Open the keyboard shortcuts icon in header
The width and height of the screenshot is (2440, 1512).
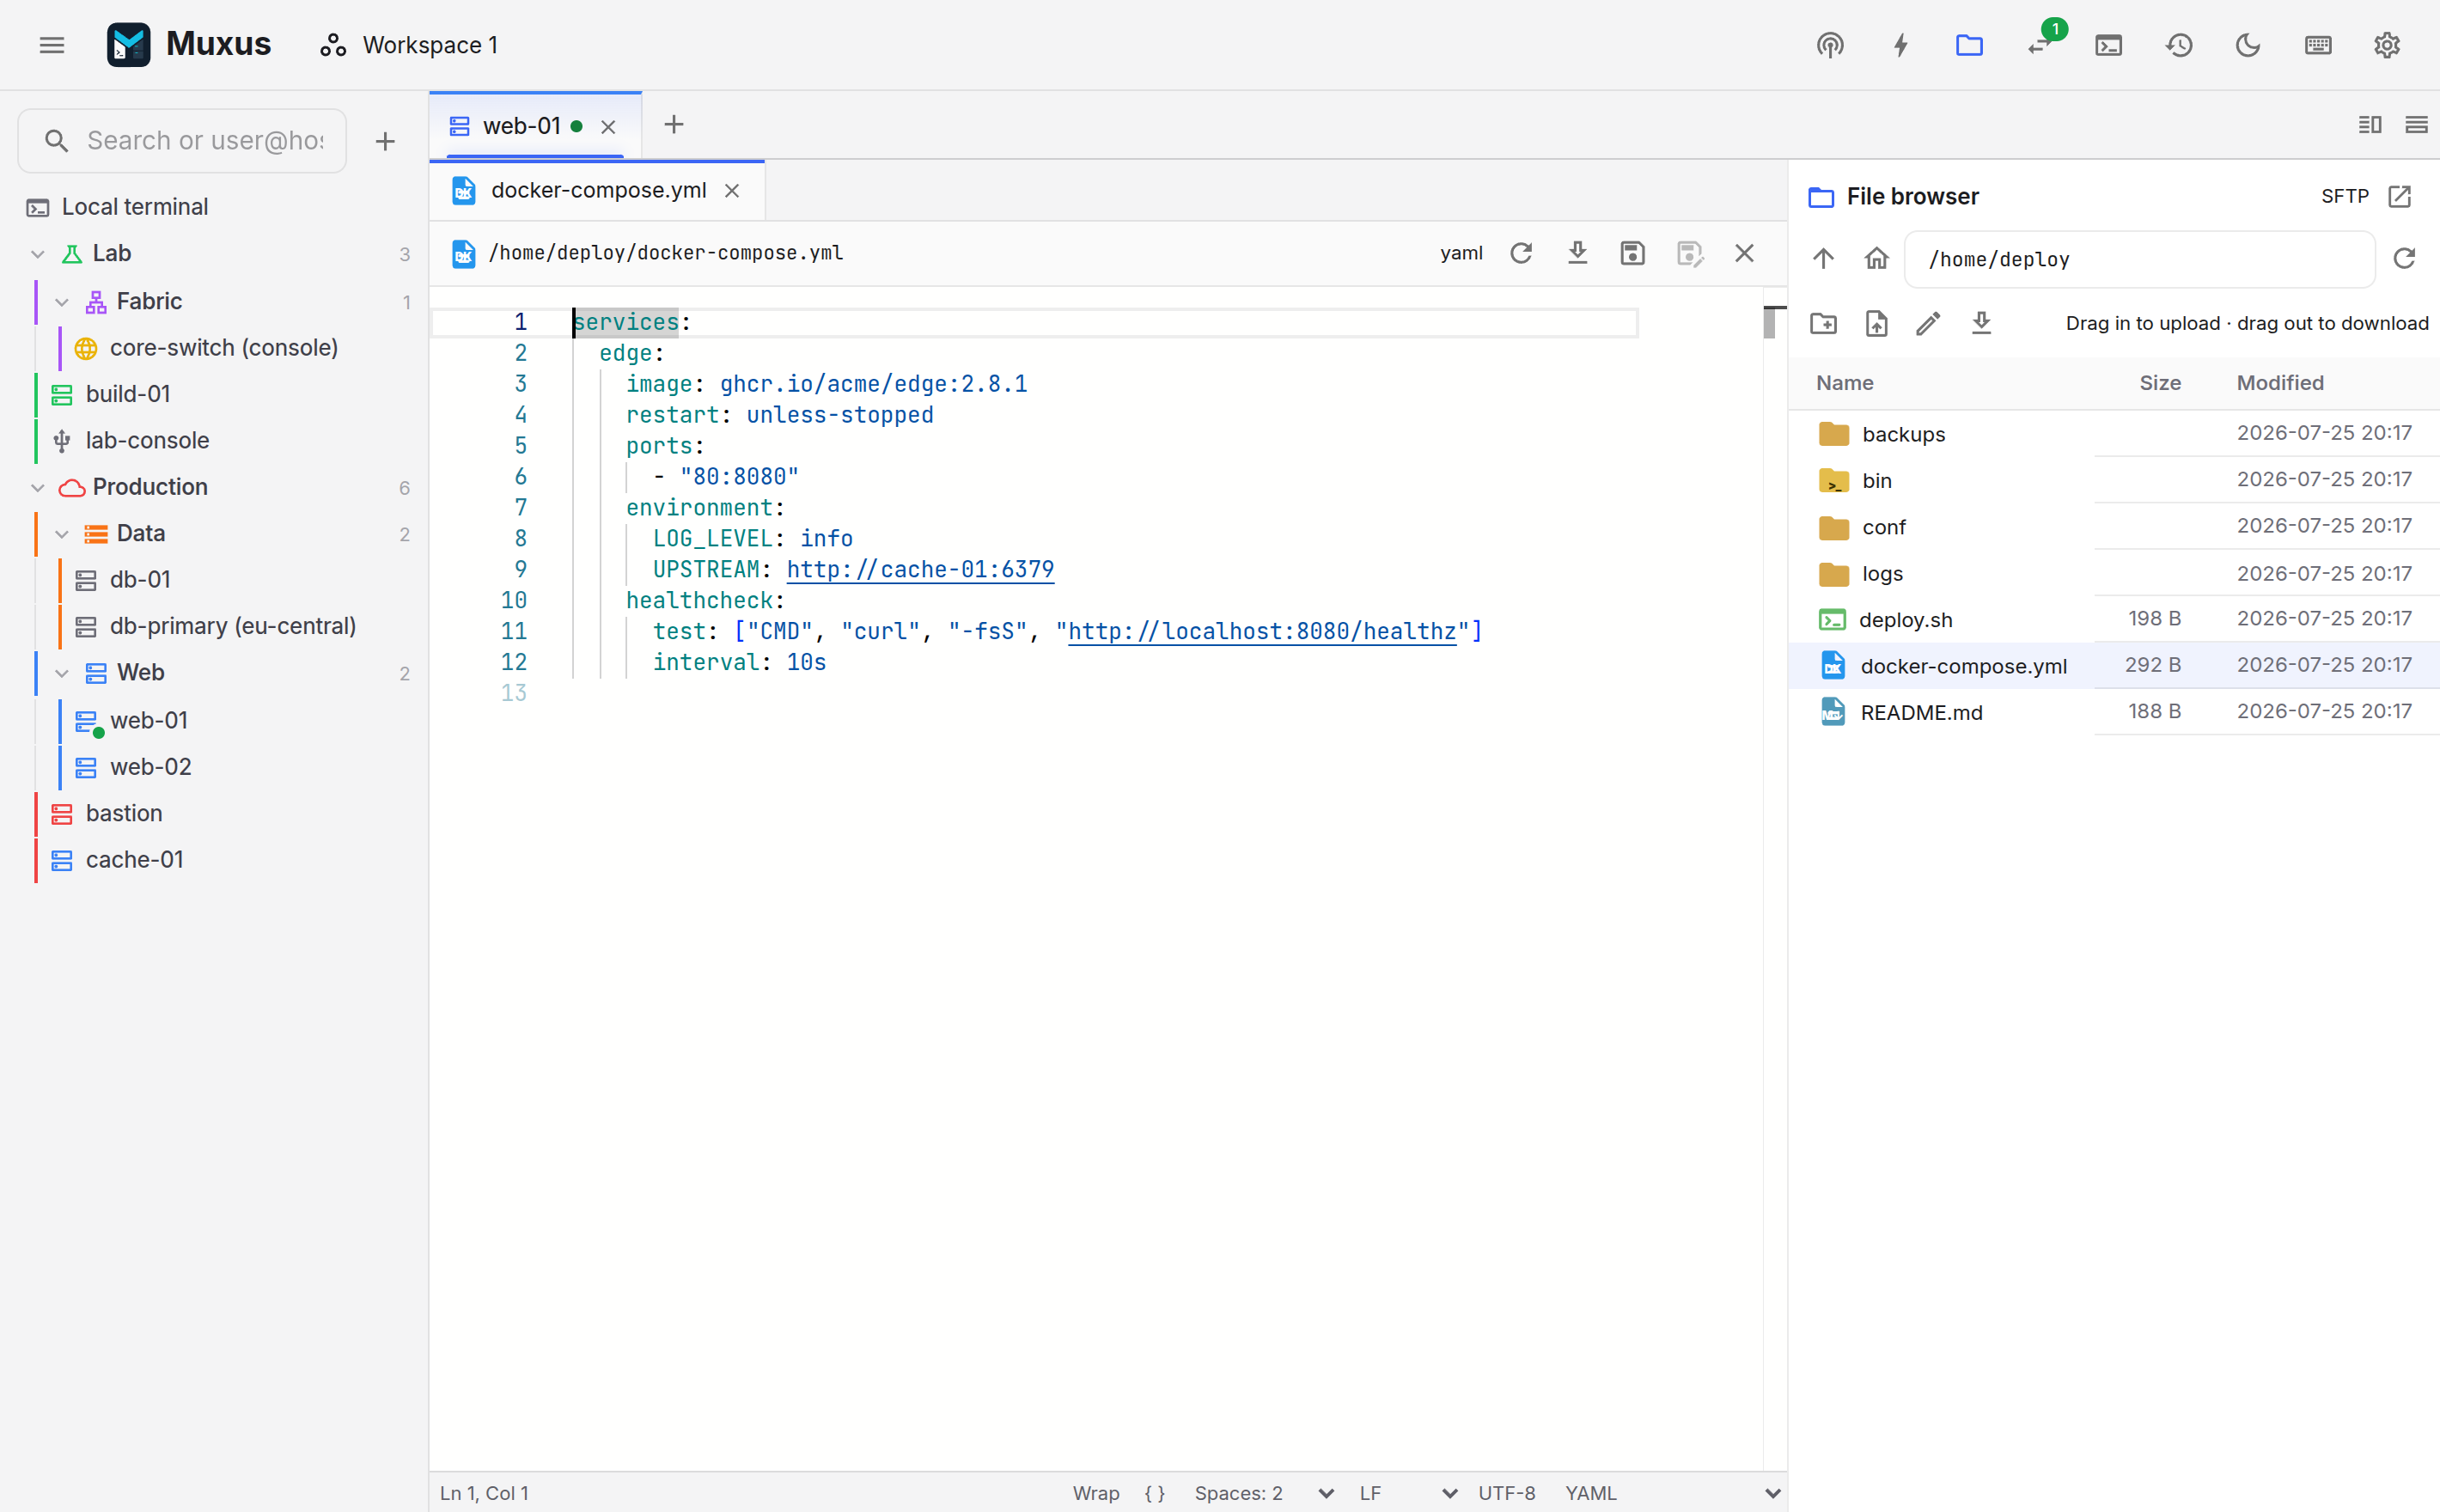tap(2317, 45)
